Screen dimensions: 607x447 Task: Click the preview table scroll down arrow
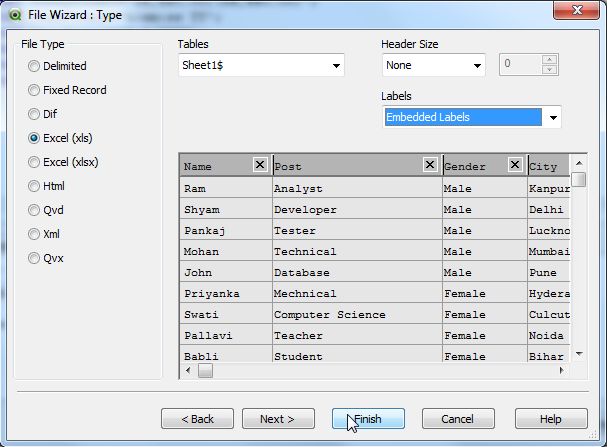click(579, 354)
